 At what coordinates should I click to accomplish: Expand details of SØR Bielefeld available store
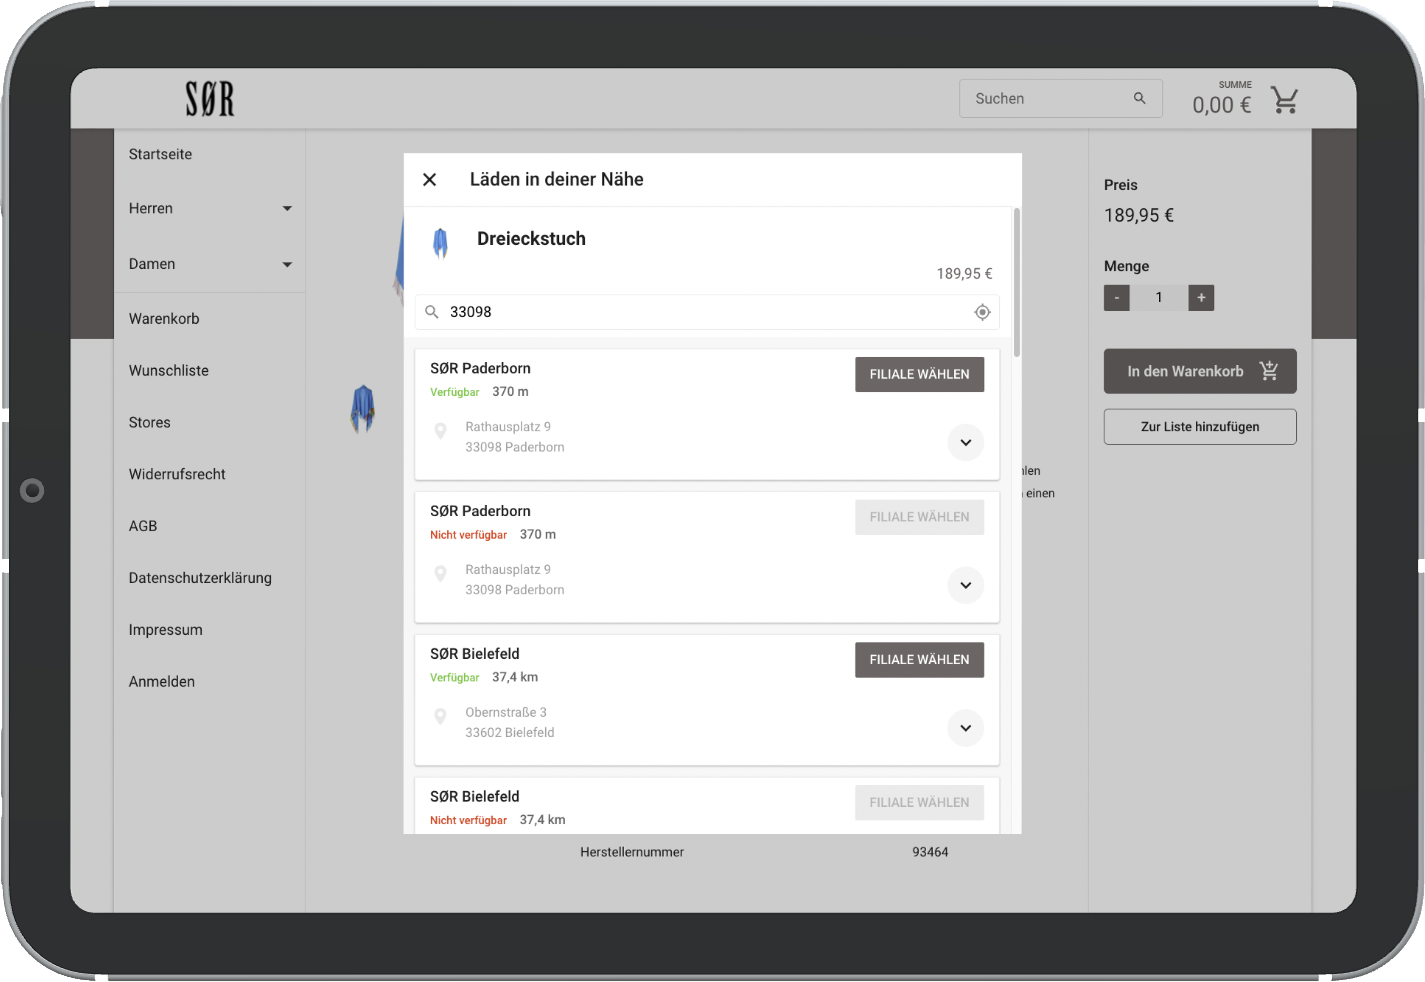tap(965, 728)
